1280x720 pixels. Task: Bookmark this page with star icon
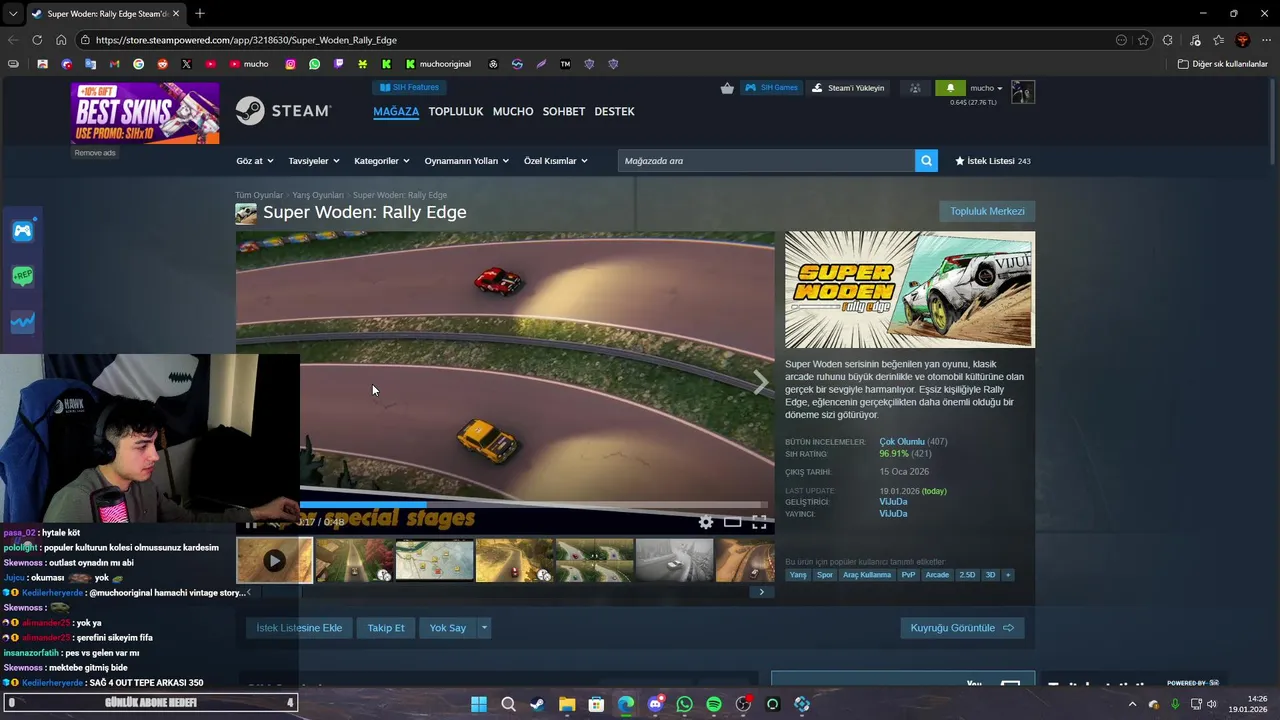tap(1144, 40)
